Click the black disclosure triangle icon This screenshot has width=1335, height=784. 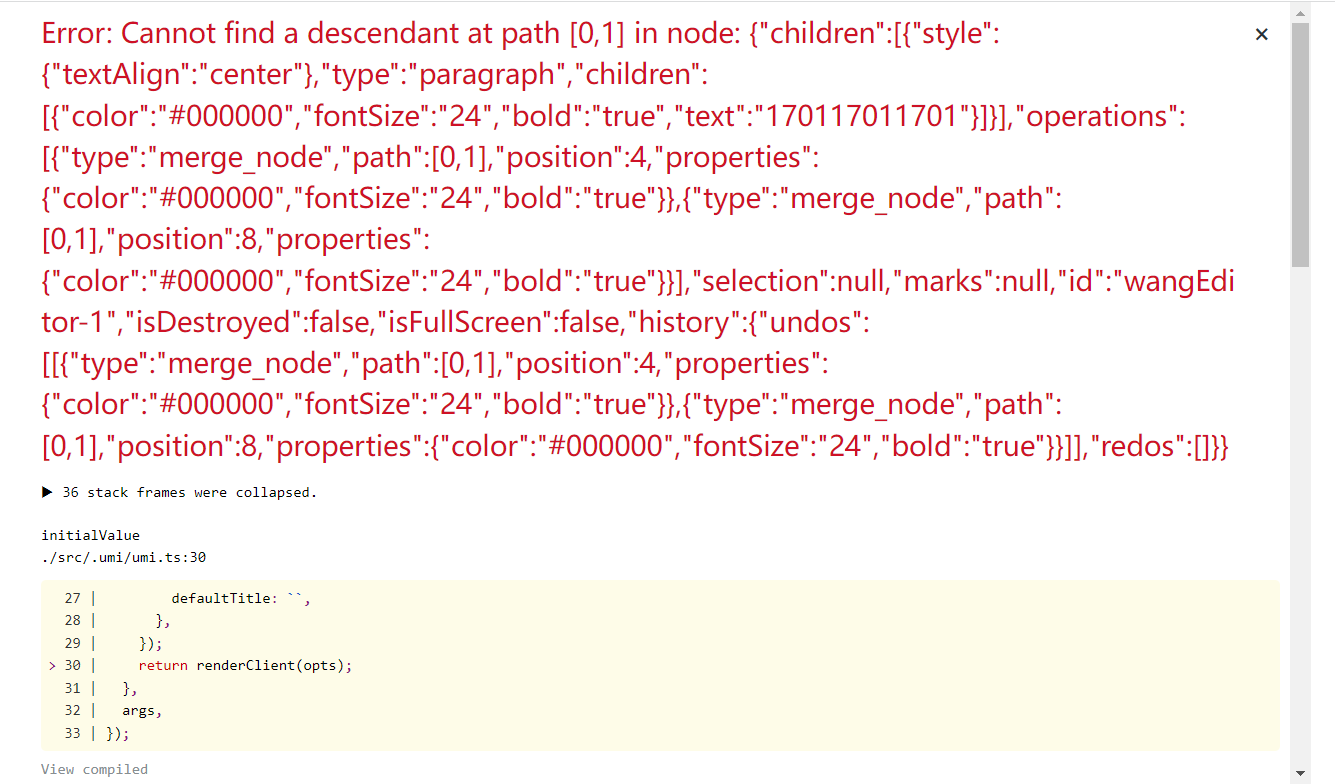[x=47, y=492]
